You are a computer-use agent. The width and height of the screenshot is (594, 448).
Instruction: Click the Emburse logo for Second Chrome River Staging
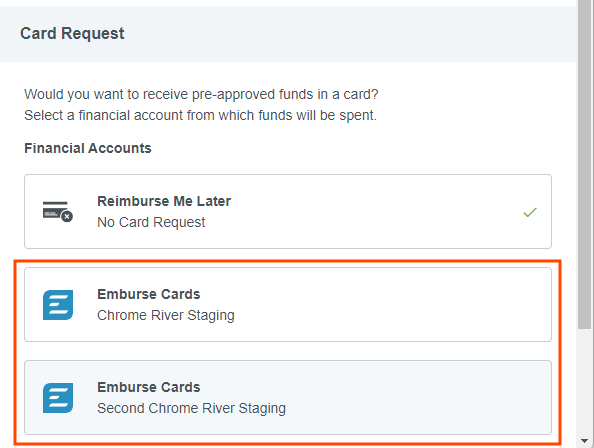[x=58, y=398]
